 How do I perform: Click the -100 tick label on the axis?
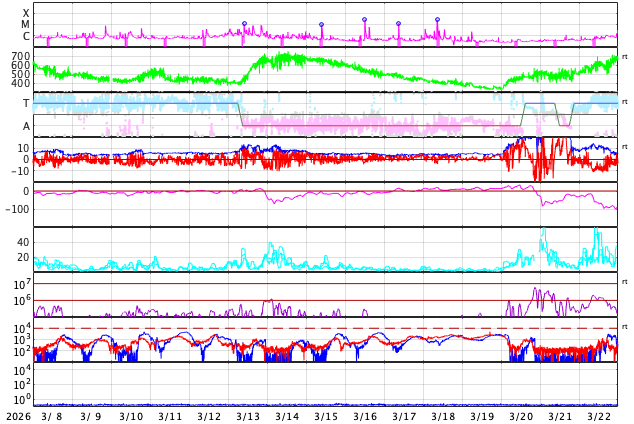pos(15,209)
